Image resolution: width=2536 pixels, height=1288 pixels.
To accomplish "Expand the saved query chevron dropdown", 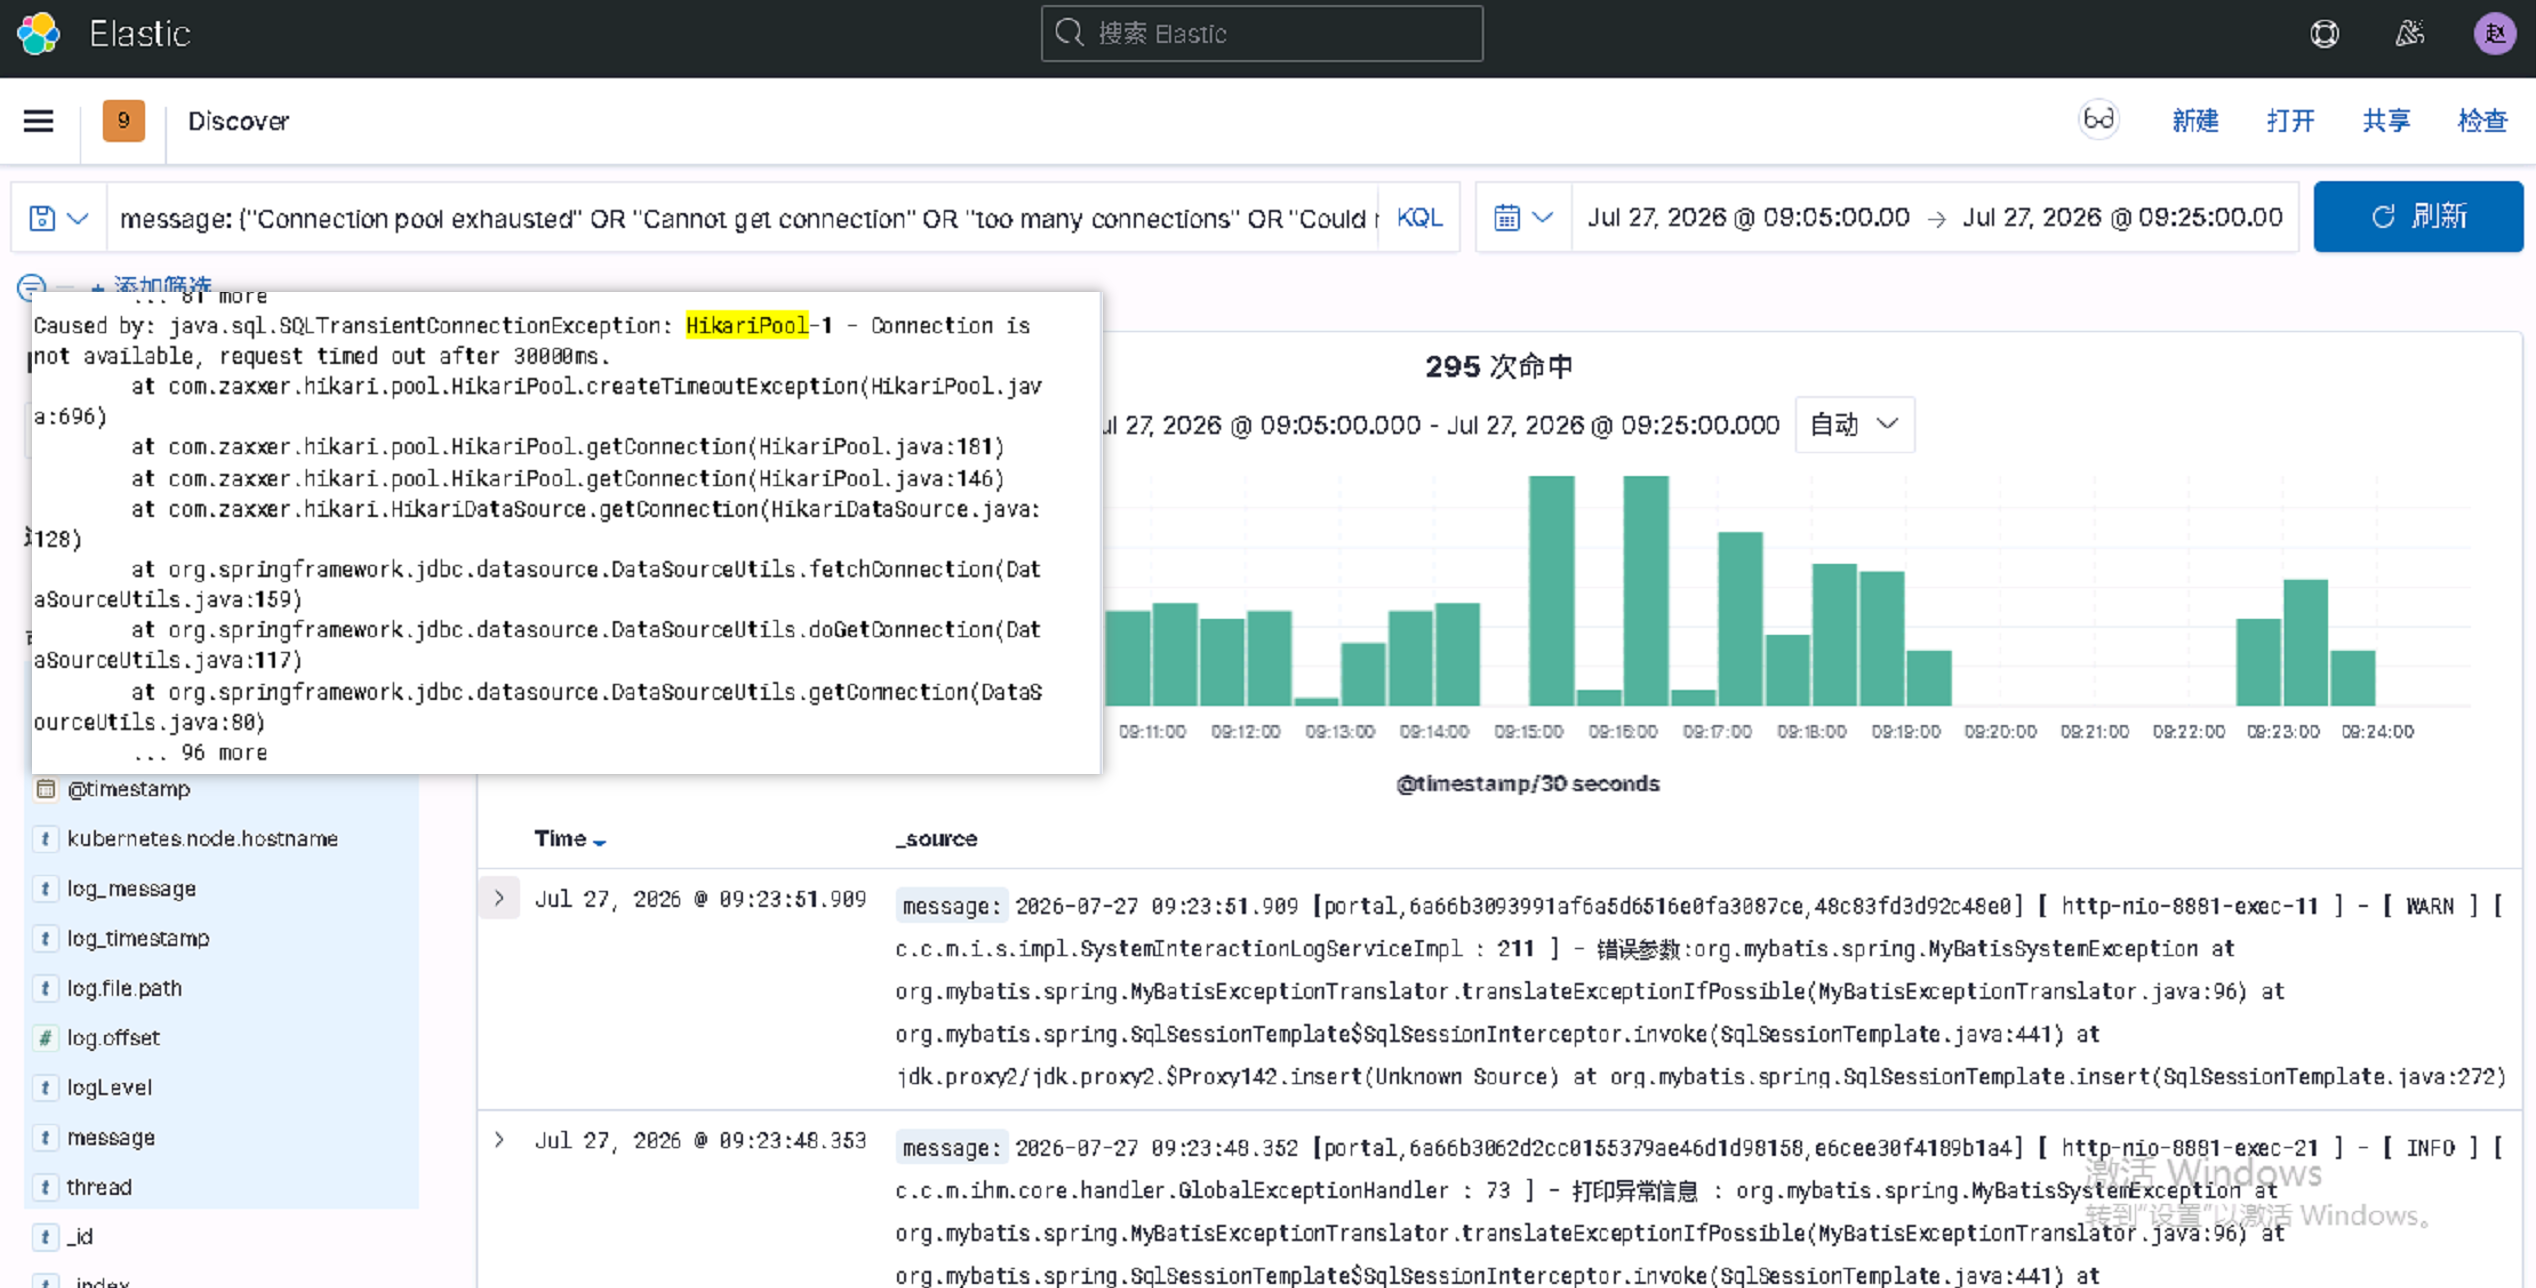I will pyautogui.click(x=78, y=218).
